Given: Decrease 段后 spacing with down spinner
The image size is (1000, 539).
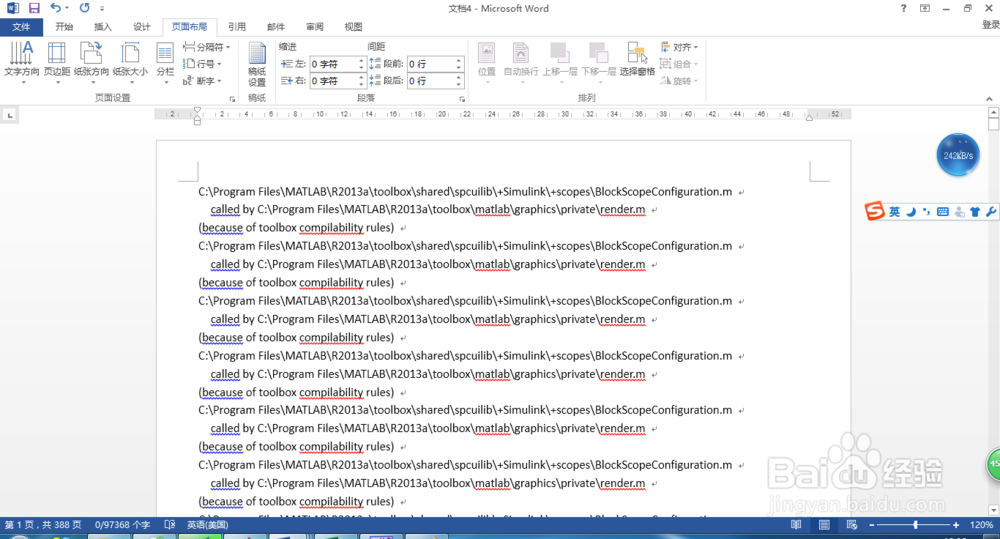Looking at the screenshot, I should [x=458, y=85].
